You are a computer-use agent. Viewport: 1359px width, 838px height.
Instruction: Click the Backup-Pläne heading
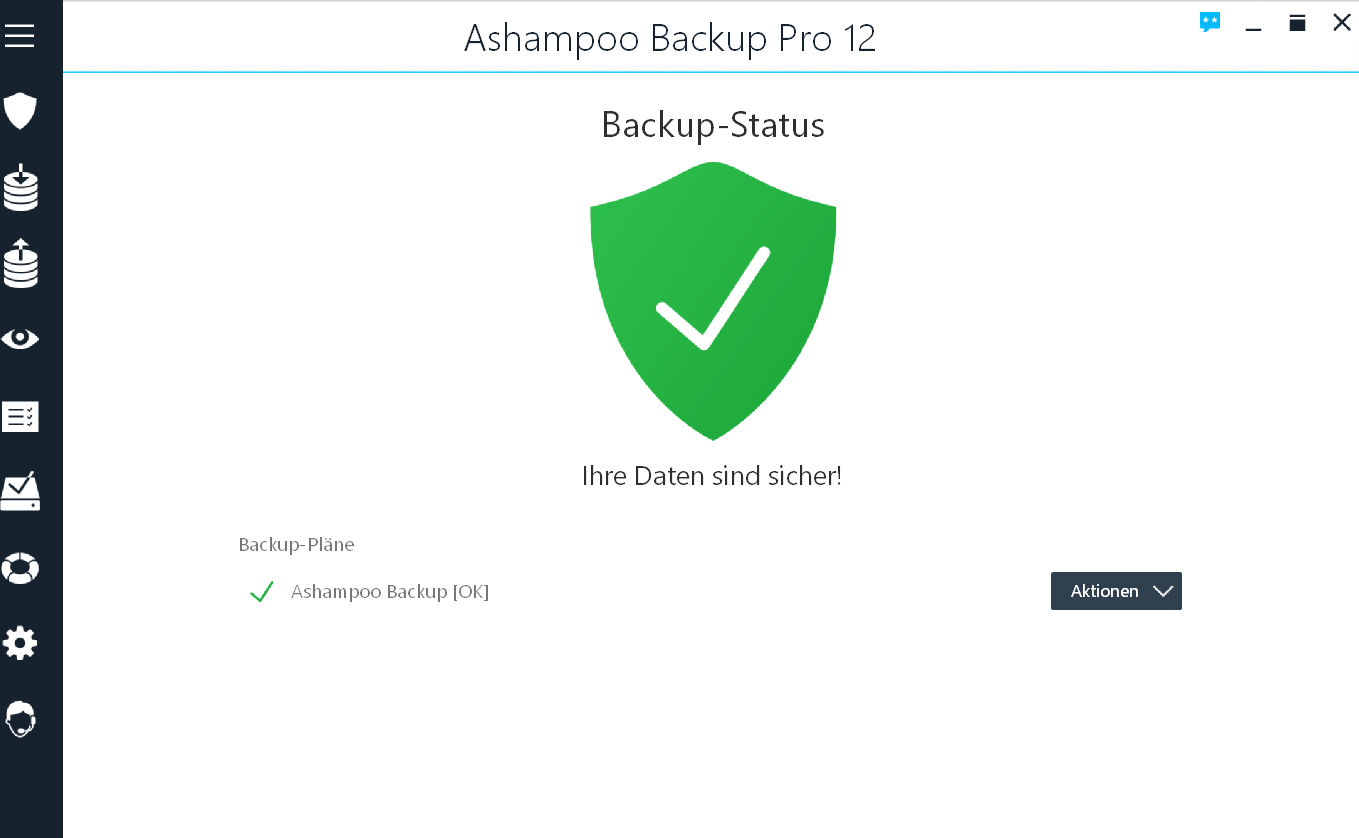296,545
